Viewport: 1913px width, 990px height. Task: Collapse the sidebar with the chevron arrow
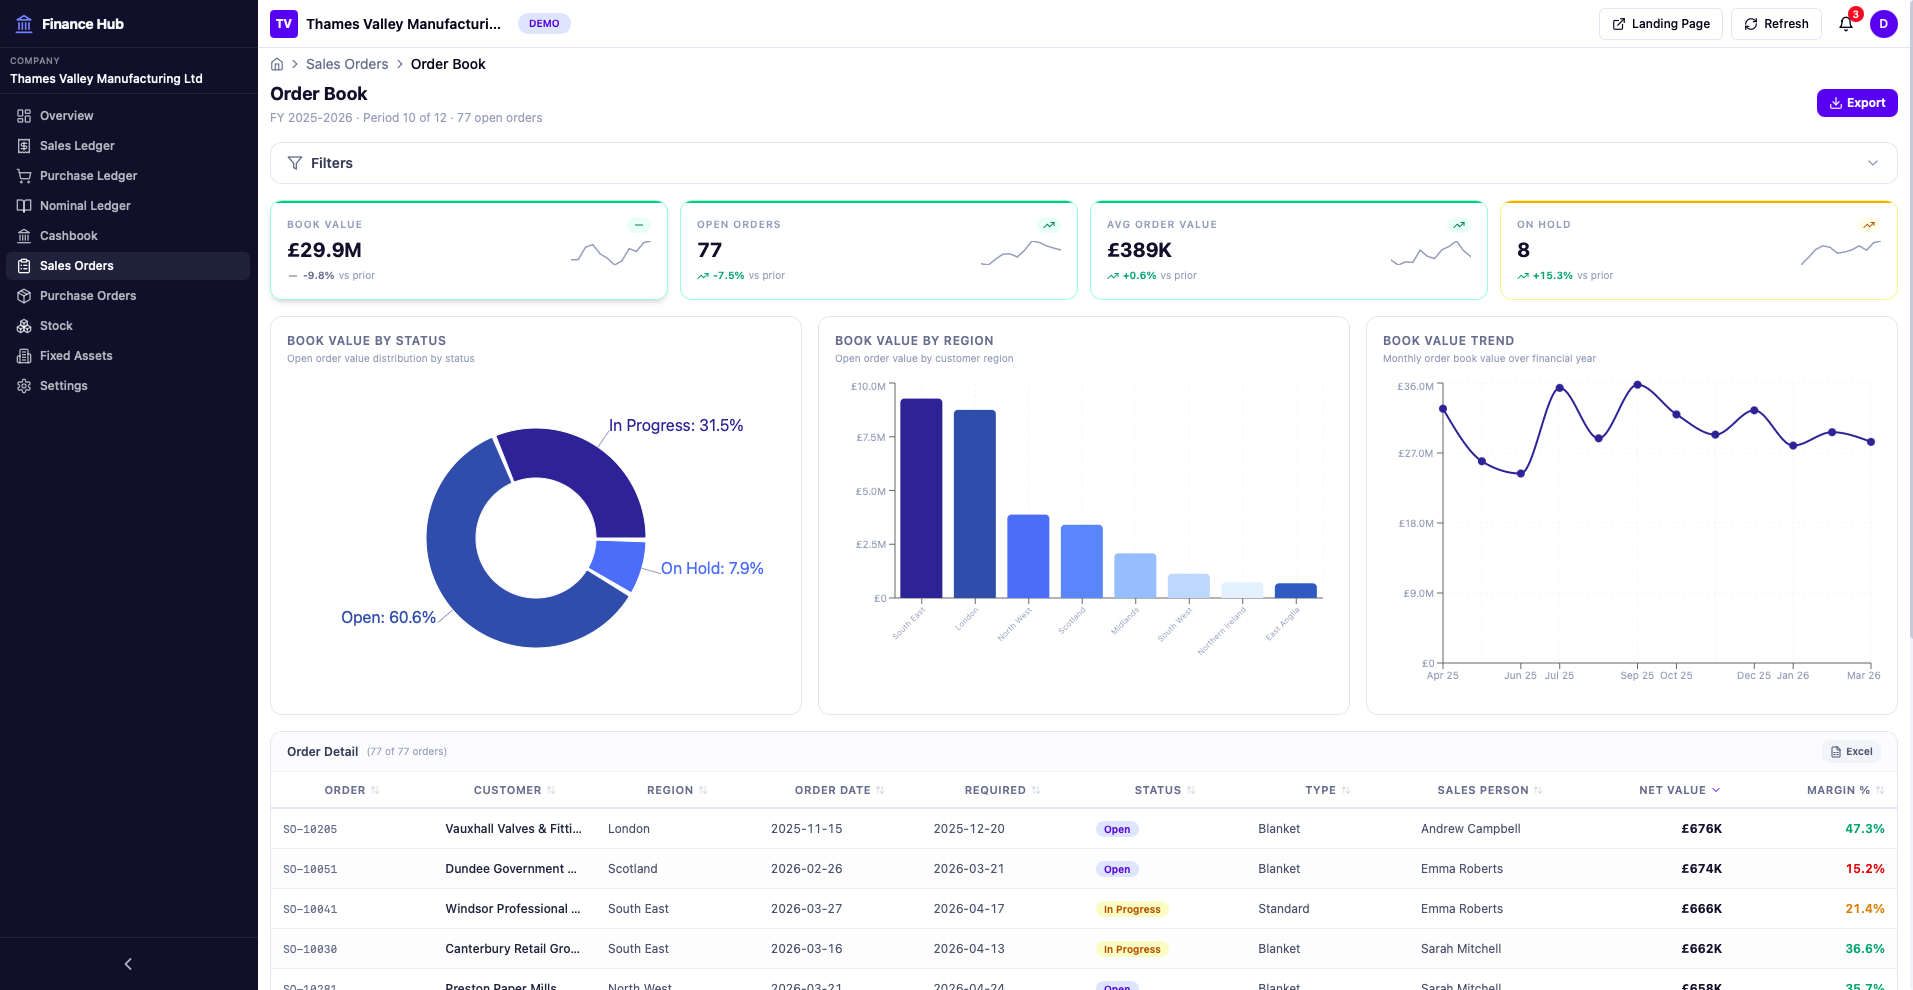(x=128, y=964)
